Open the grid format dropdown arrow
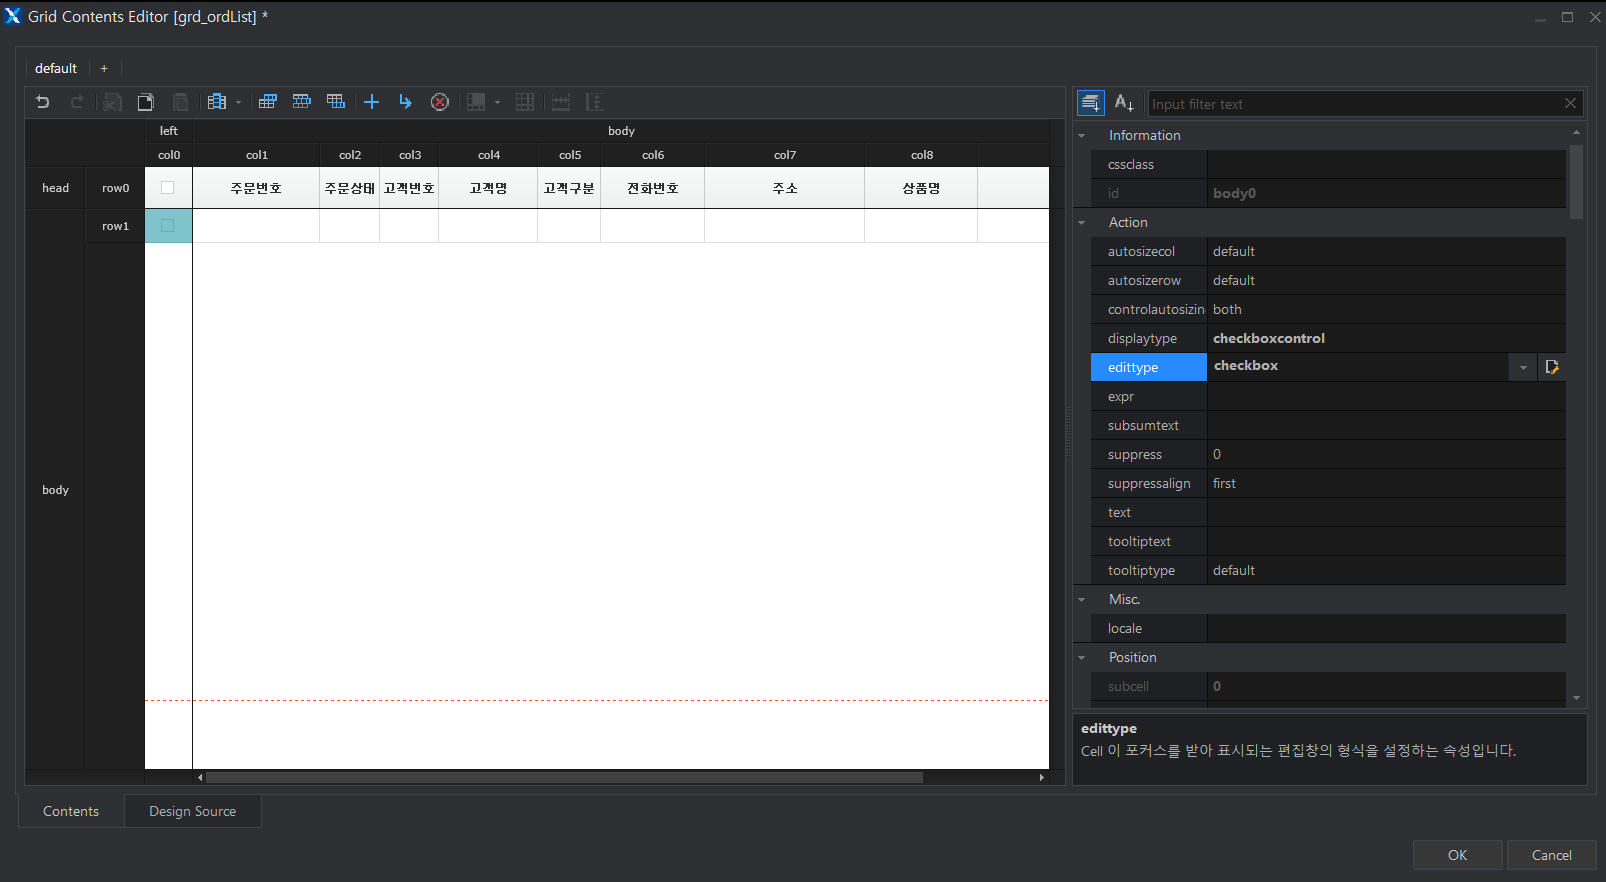 pos(238,102)
